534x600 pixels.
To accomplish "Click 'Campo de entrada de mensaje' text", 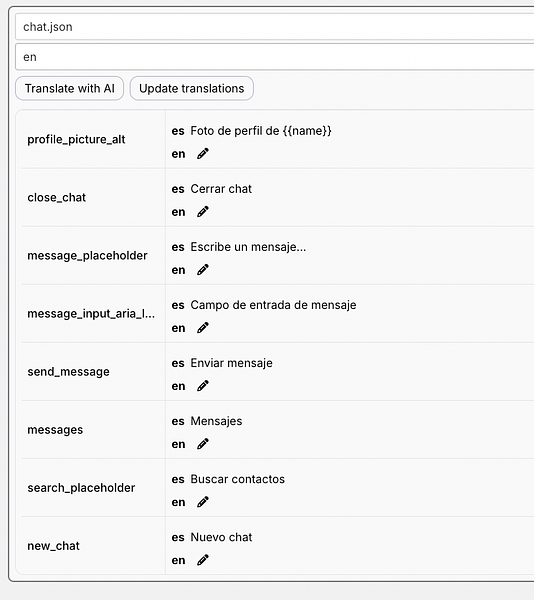I will tap(274, 305).
